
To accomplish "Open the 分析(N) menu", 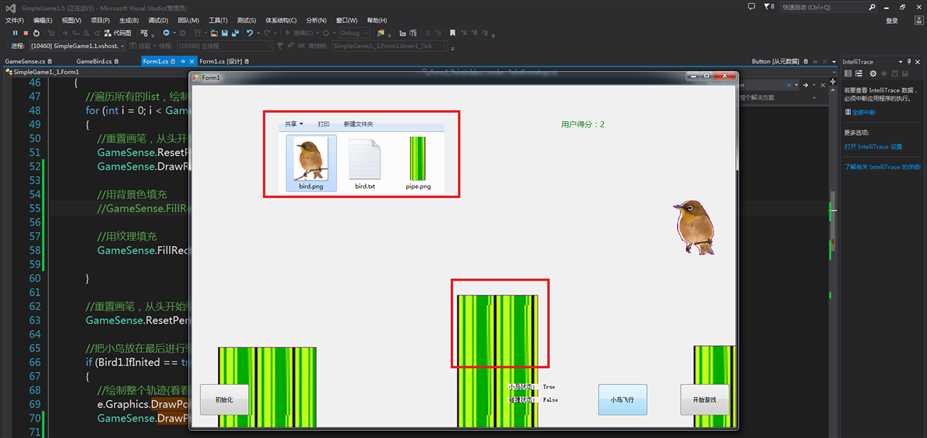I will [317, 20].
